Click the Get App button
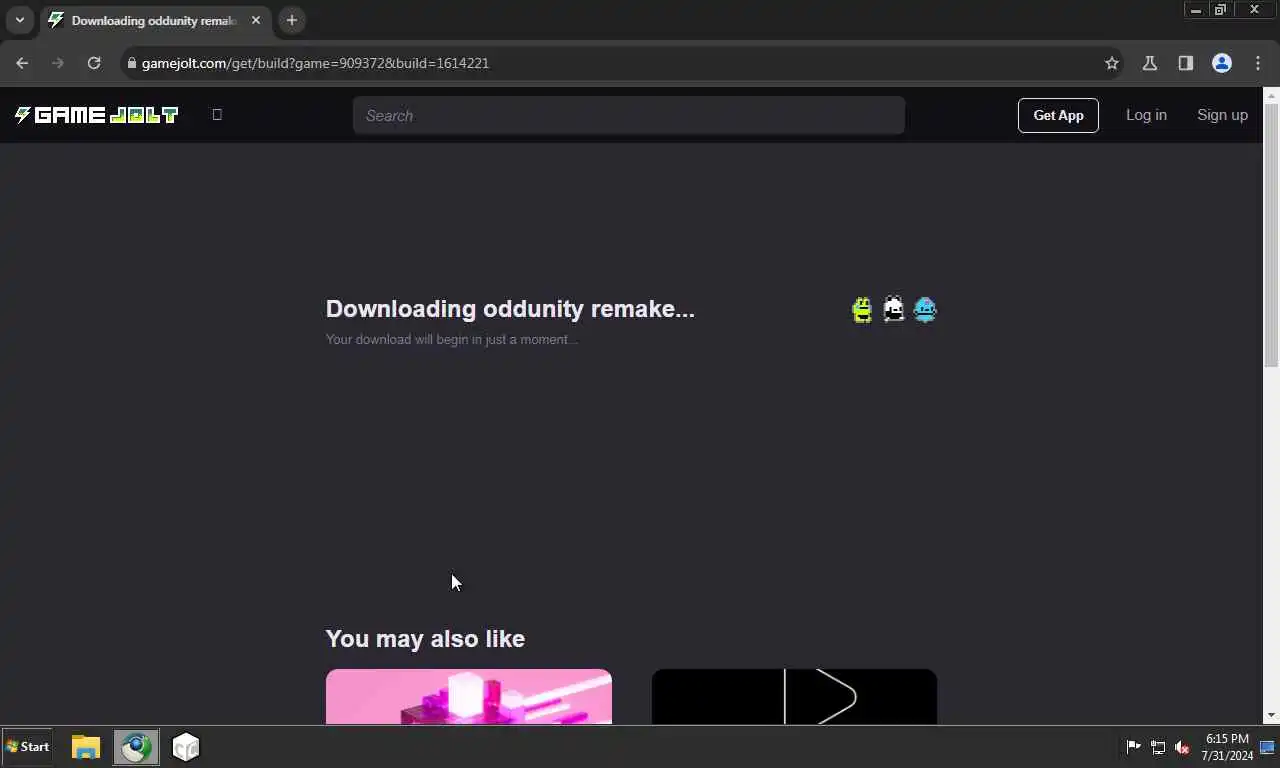This screenshot has height=768, width=1280. pyautogui.click(x=1058, y=115)
